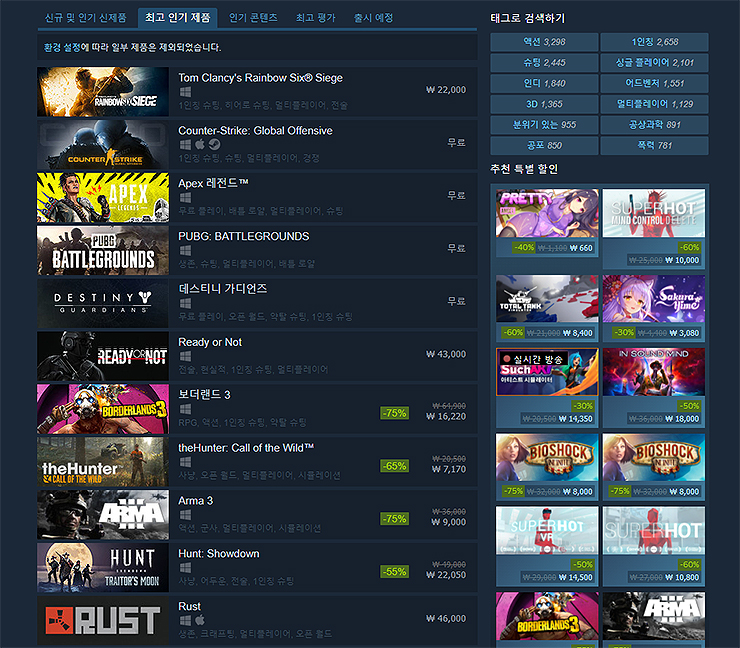Select the 공포 850 tag button
Screen dimensions: 740x648
[544, 146]
